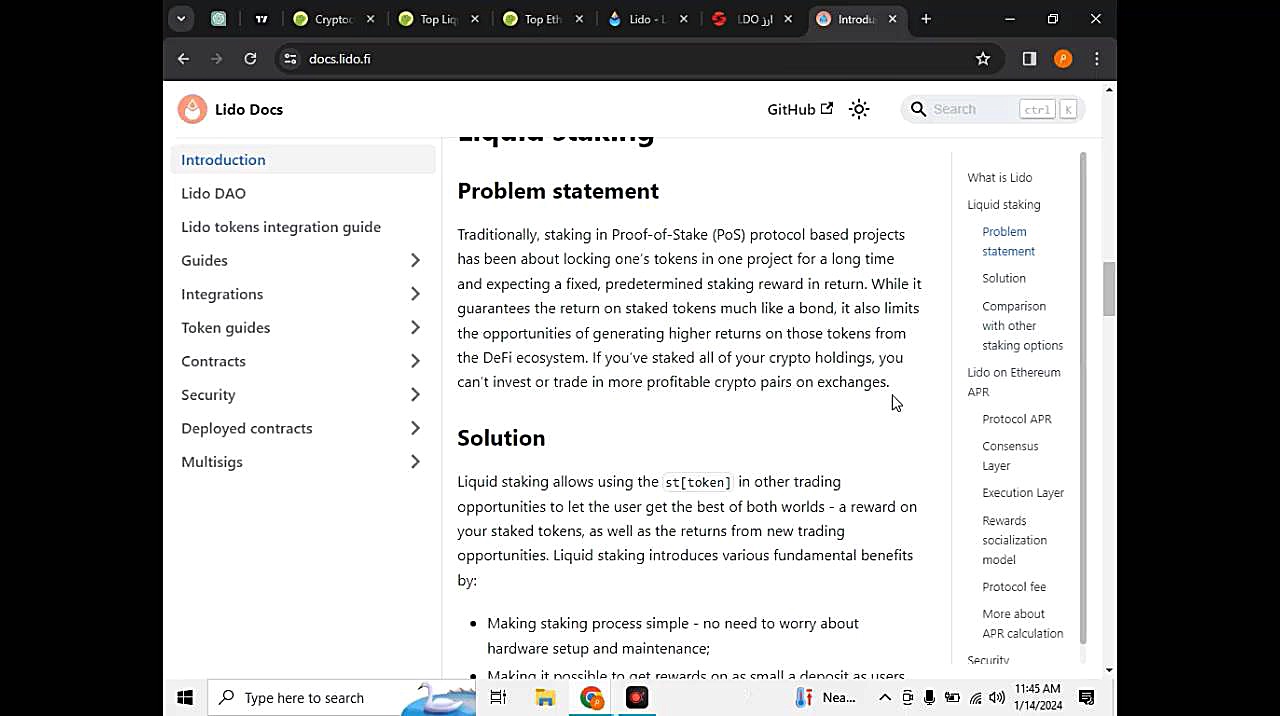Click the search magnifier icon
1280x716 pixels.
[x=918, y=109]
